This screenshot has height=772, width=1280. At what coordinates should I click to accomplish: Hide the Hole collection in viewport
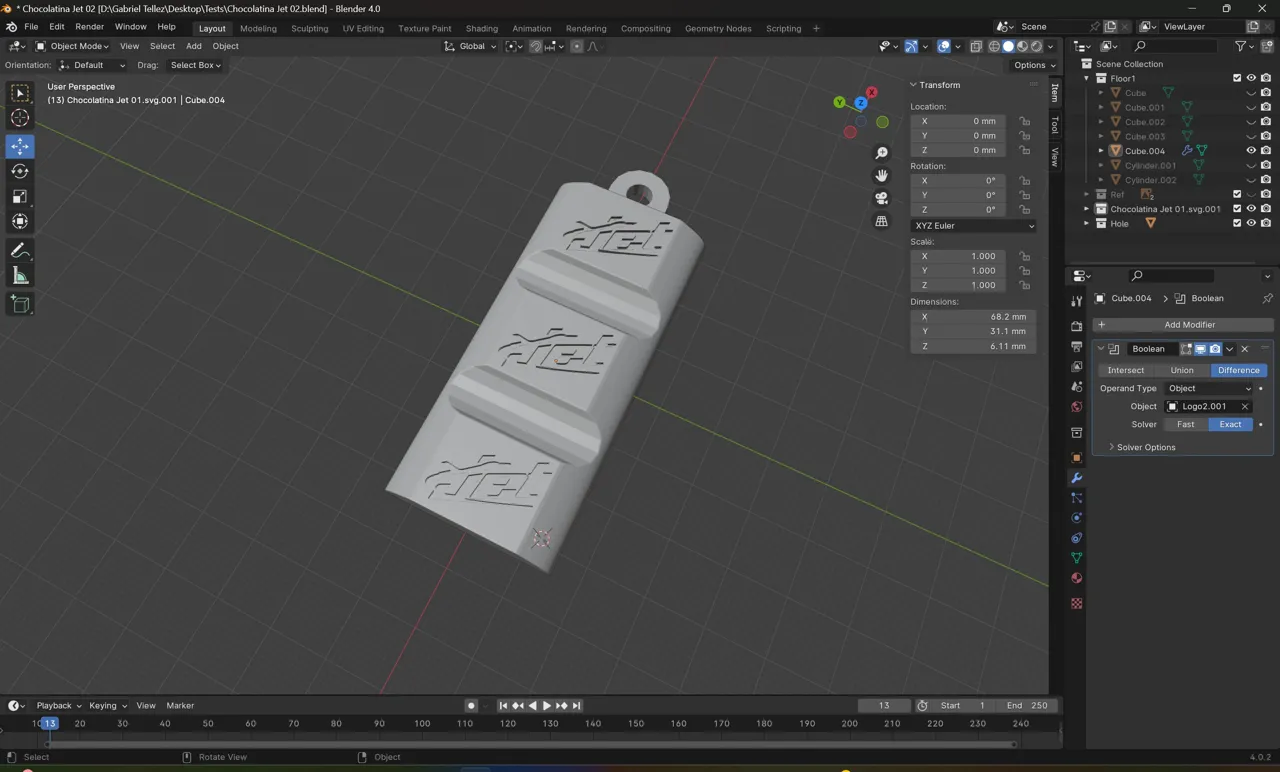1250,223
